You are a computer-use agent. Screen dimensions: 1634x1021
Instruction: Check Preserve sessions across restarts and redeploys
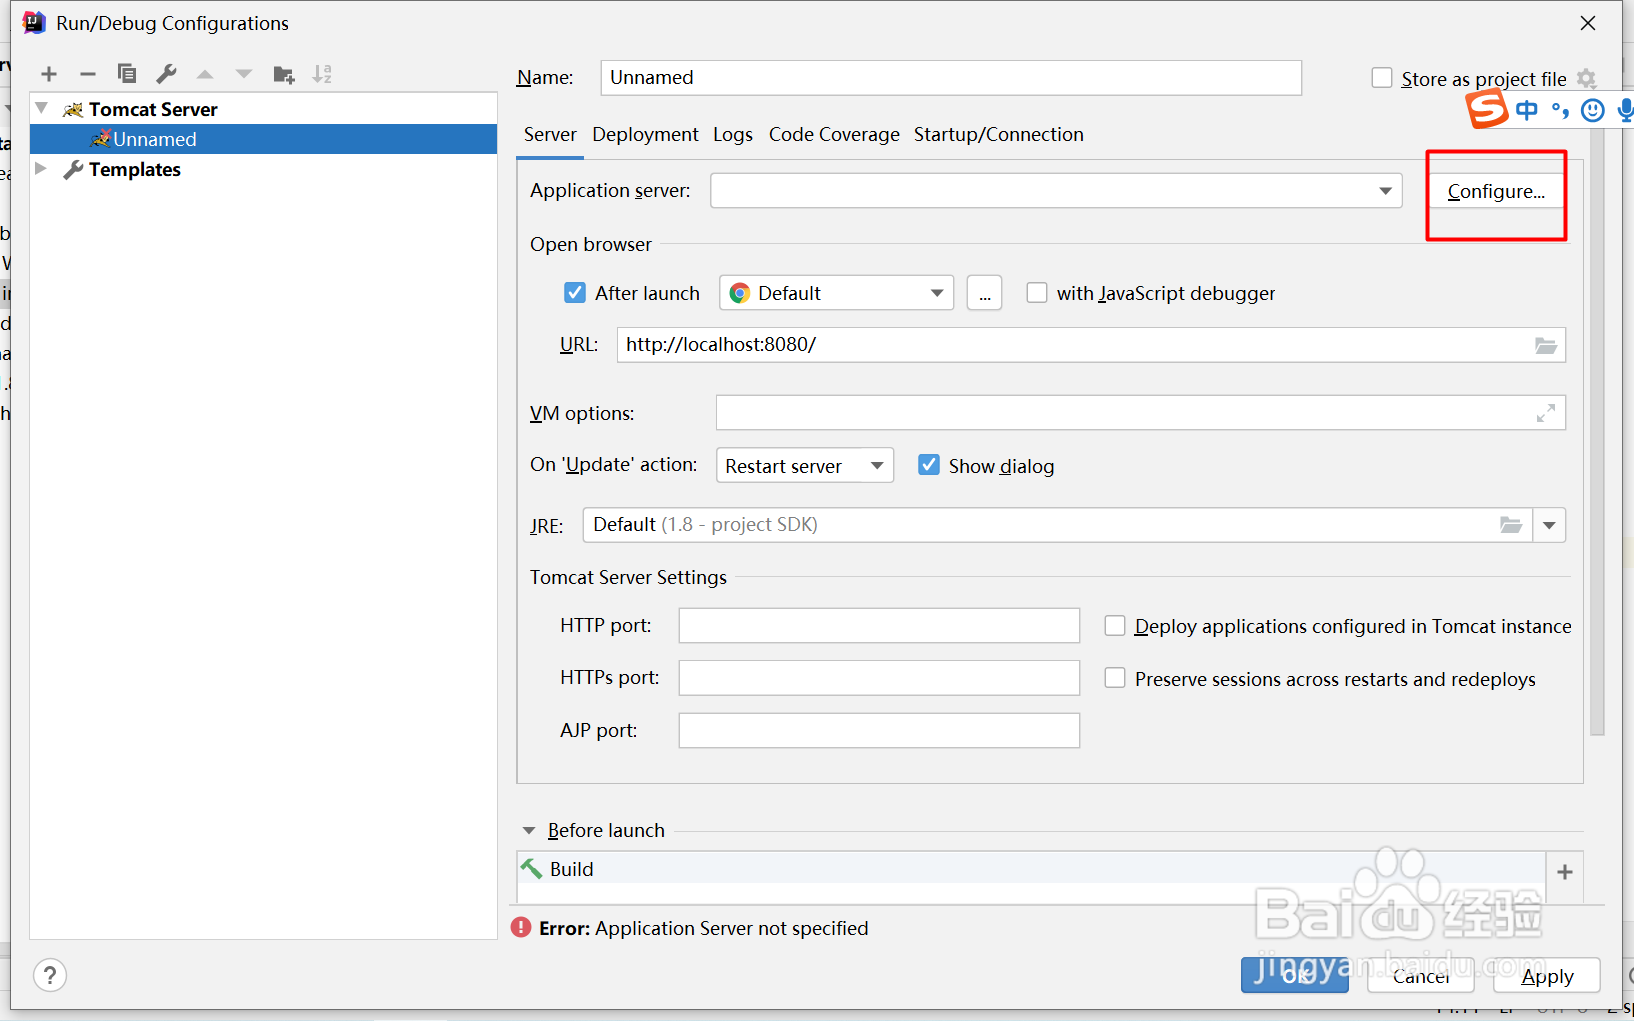tap(1116, 678)
